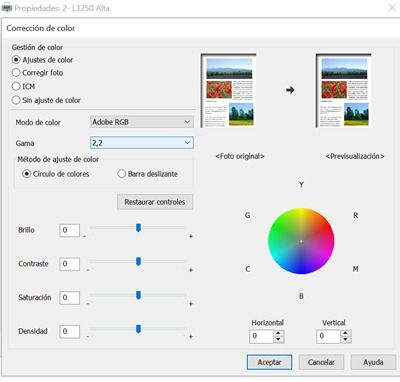Confirm with the Aceptar button
The width and height of the screenshot is (400, 382).
tap(269, 362)
